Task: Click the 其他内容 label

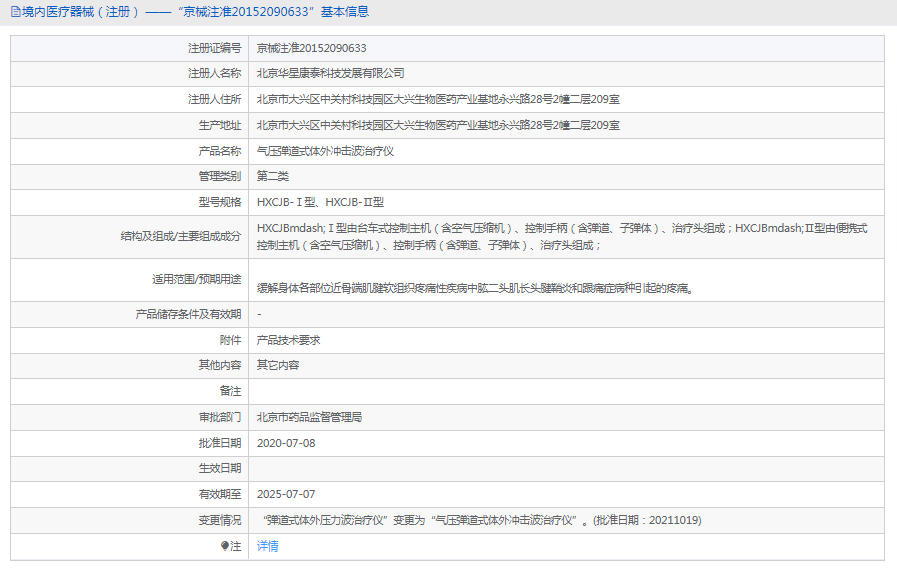Action: click(x=220, y=365)
